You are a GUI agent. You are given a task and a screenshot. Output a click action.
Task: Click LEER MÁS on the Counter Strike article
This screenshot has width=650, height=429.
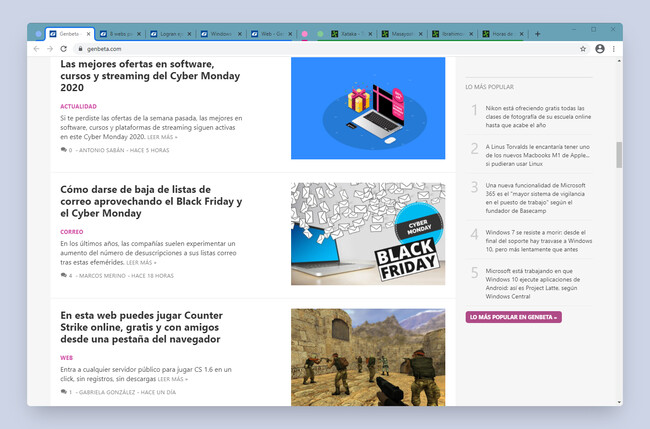172,379
